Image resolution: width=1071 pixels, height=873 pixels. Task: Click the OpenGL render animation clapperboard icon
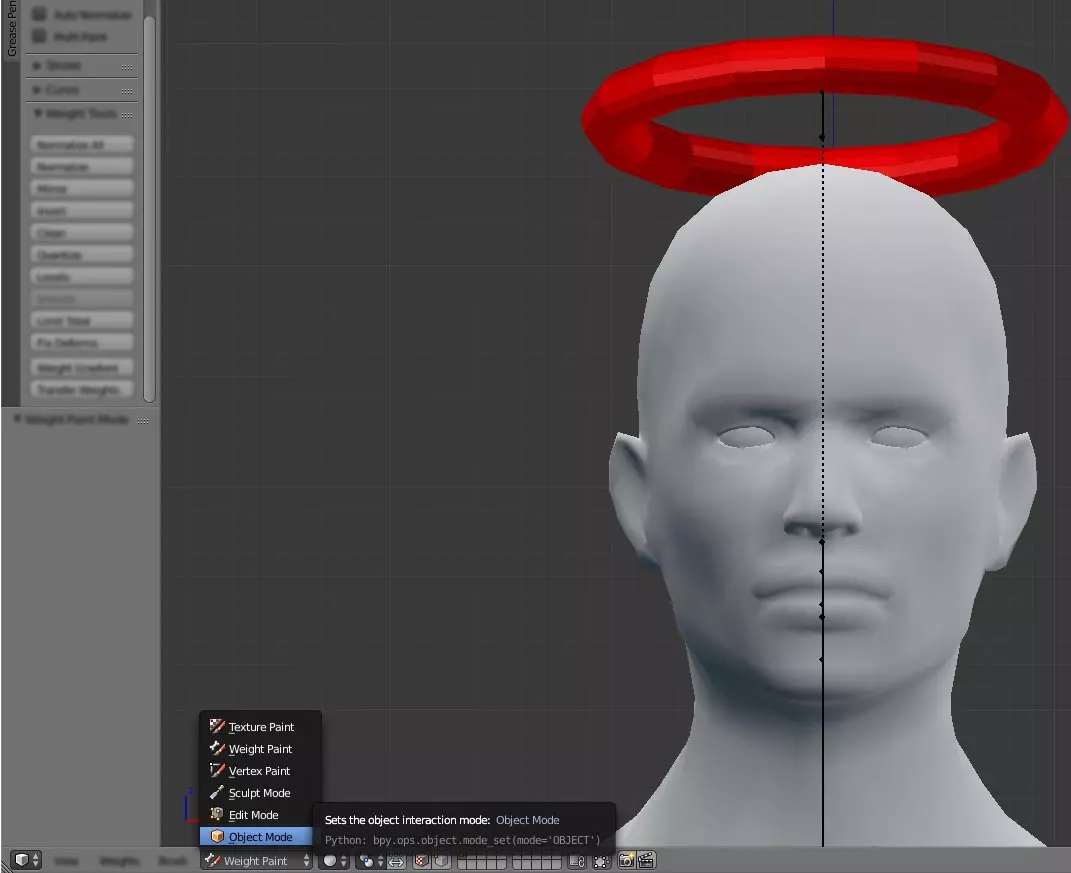coord(645,860)
